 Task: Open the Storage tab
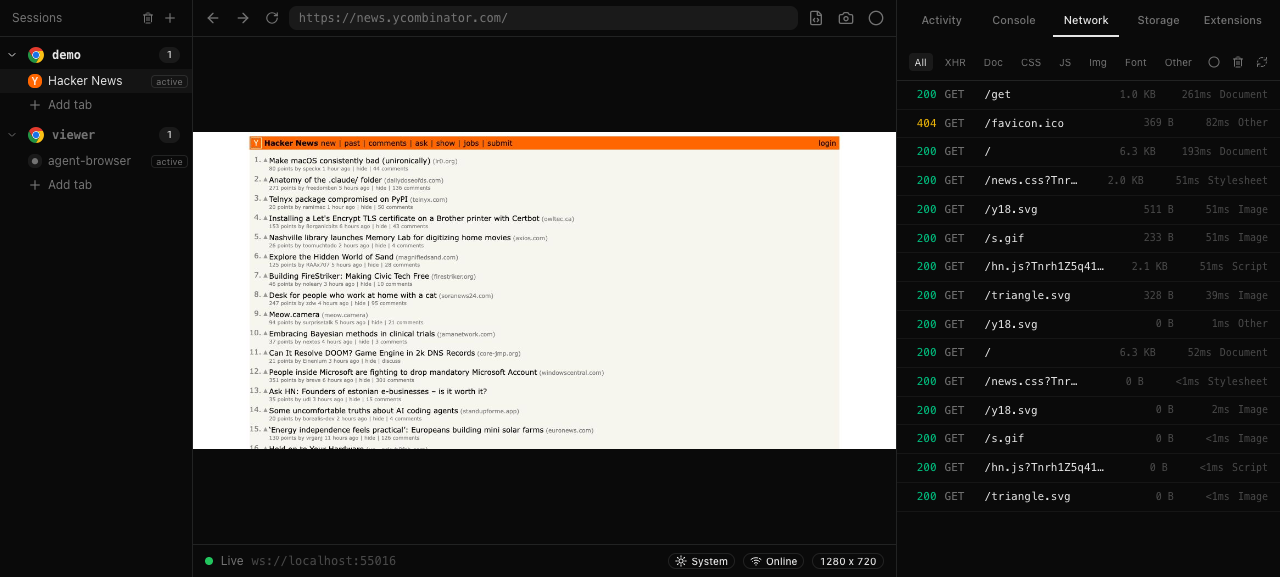pos(1158,20)
